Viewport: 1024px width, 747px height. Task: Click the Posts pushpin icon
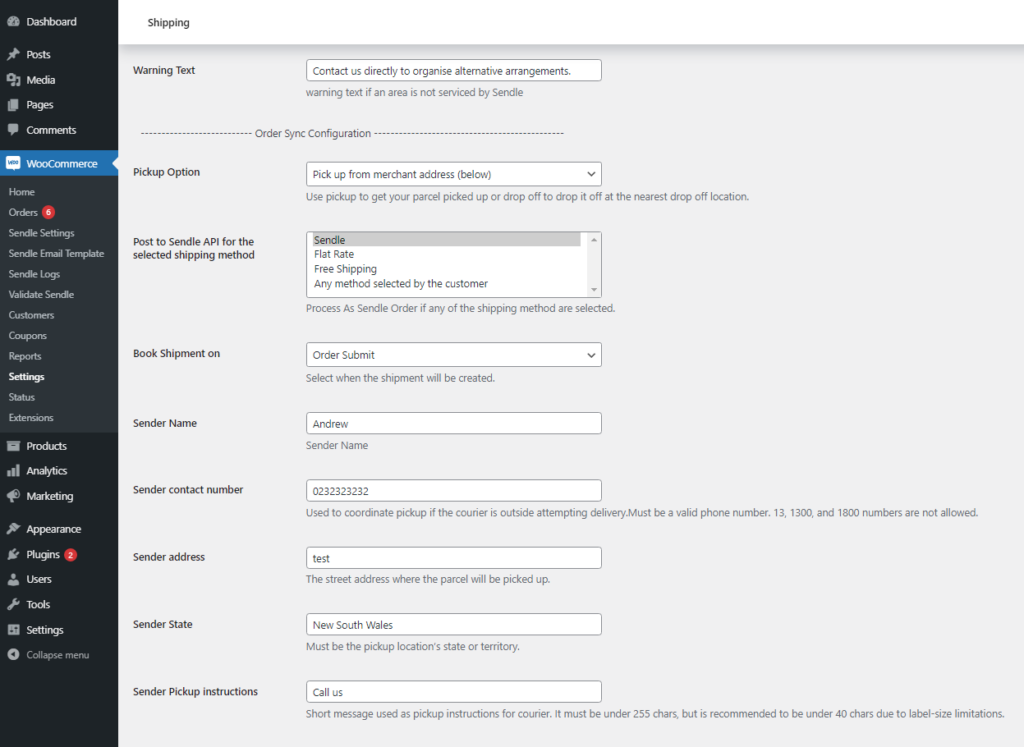tap(13, 54)
